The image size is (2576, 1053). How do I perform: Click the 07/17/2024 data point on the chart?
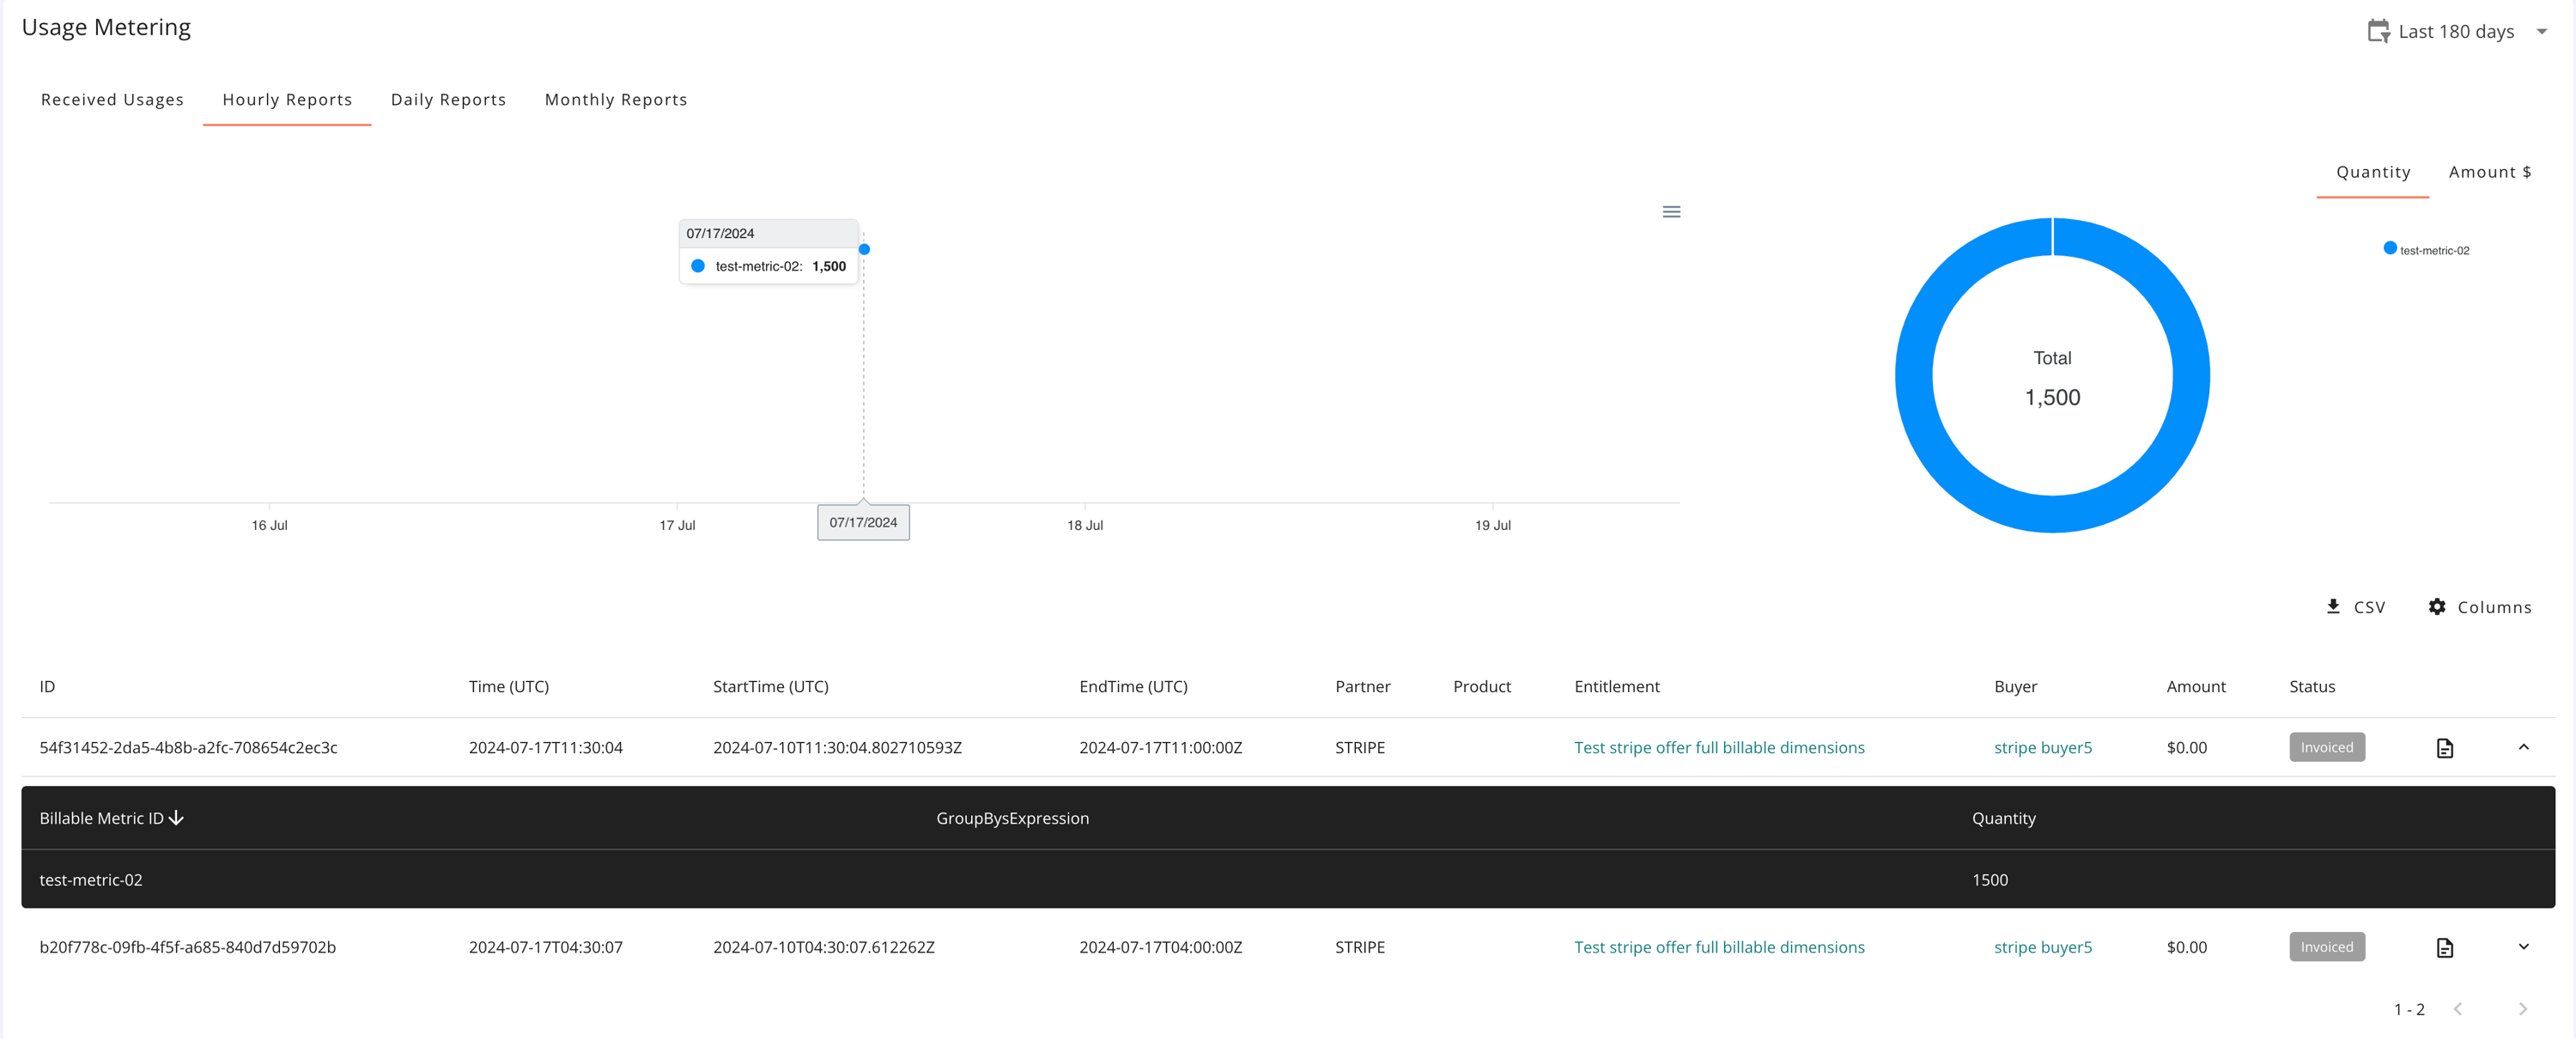click(864, 249)
